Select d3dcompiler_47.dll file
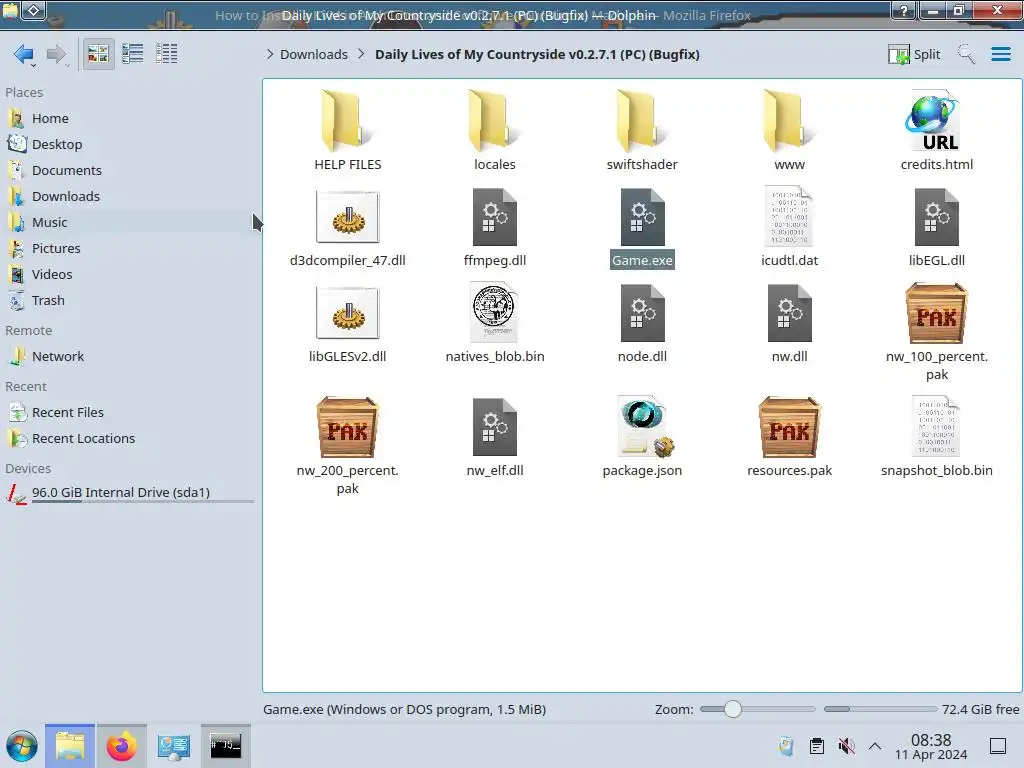The width and height of the screenshot is (1024, 768). point(347,227)
